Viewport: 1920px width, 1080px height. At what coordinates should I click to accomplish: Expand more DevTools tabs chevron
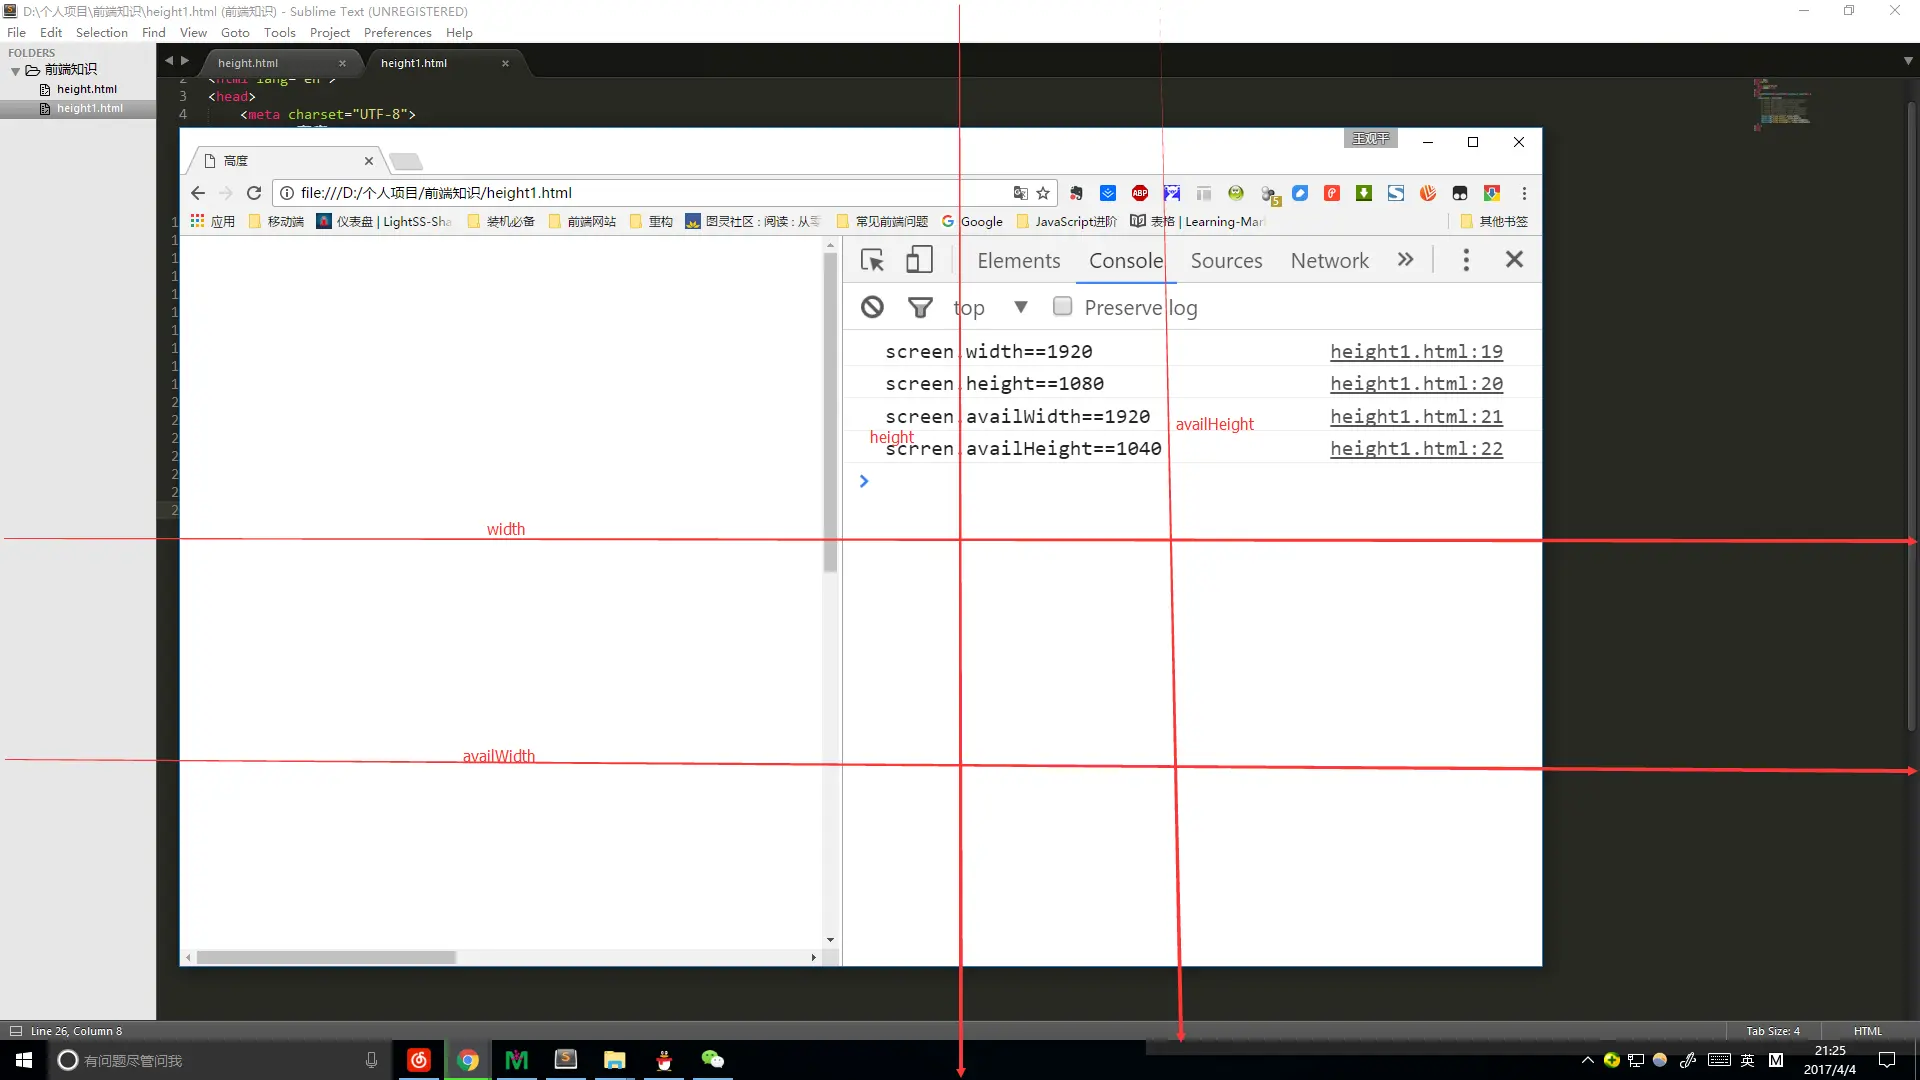pyautogui.click(x=1405, y=260)
